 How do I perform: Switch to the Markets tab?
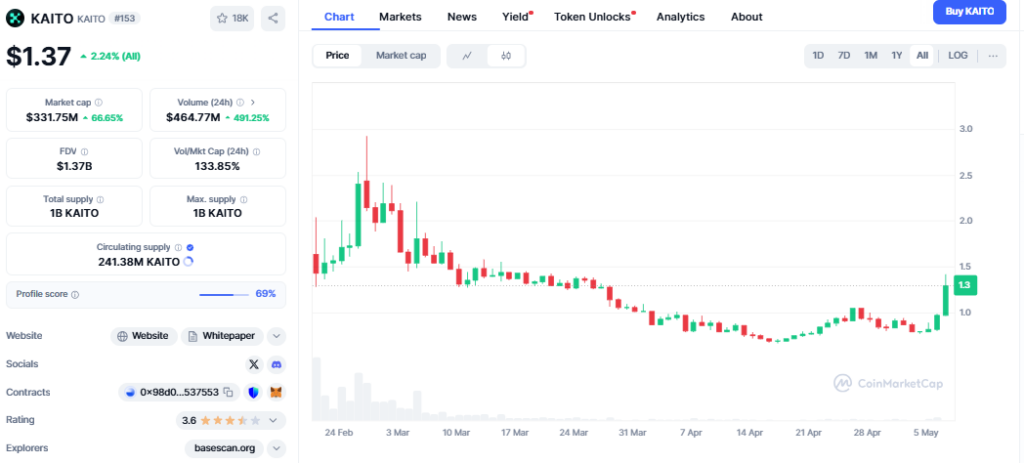coord(400,17)
